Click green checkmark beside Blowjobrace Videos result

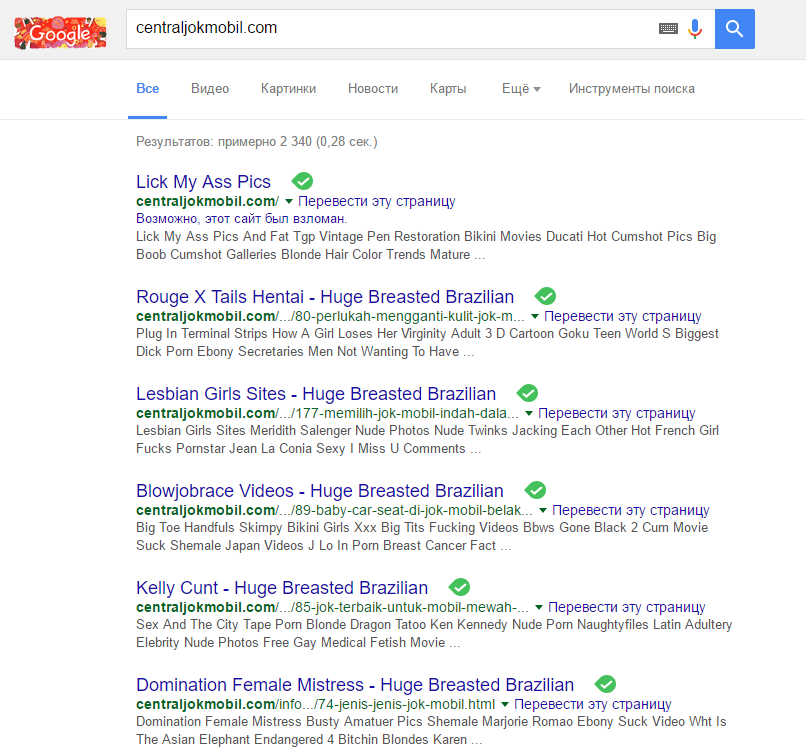pos(535,490)
